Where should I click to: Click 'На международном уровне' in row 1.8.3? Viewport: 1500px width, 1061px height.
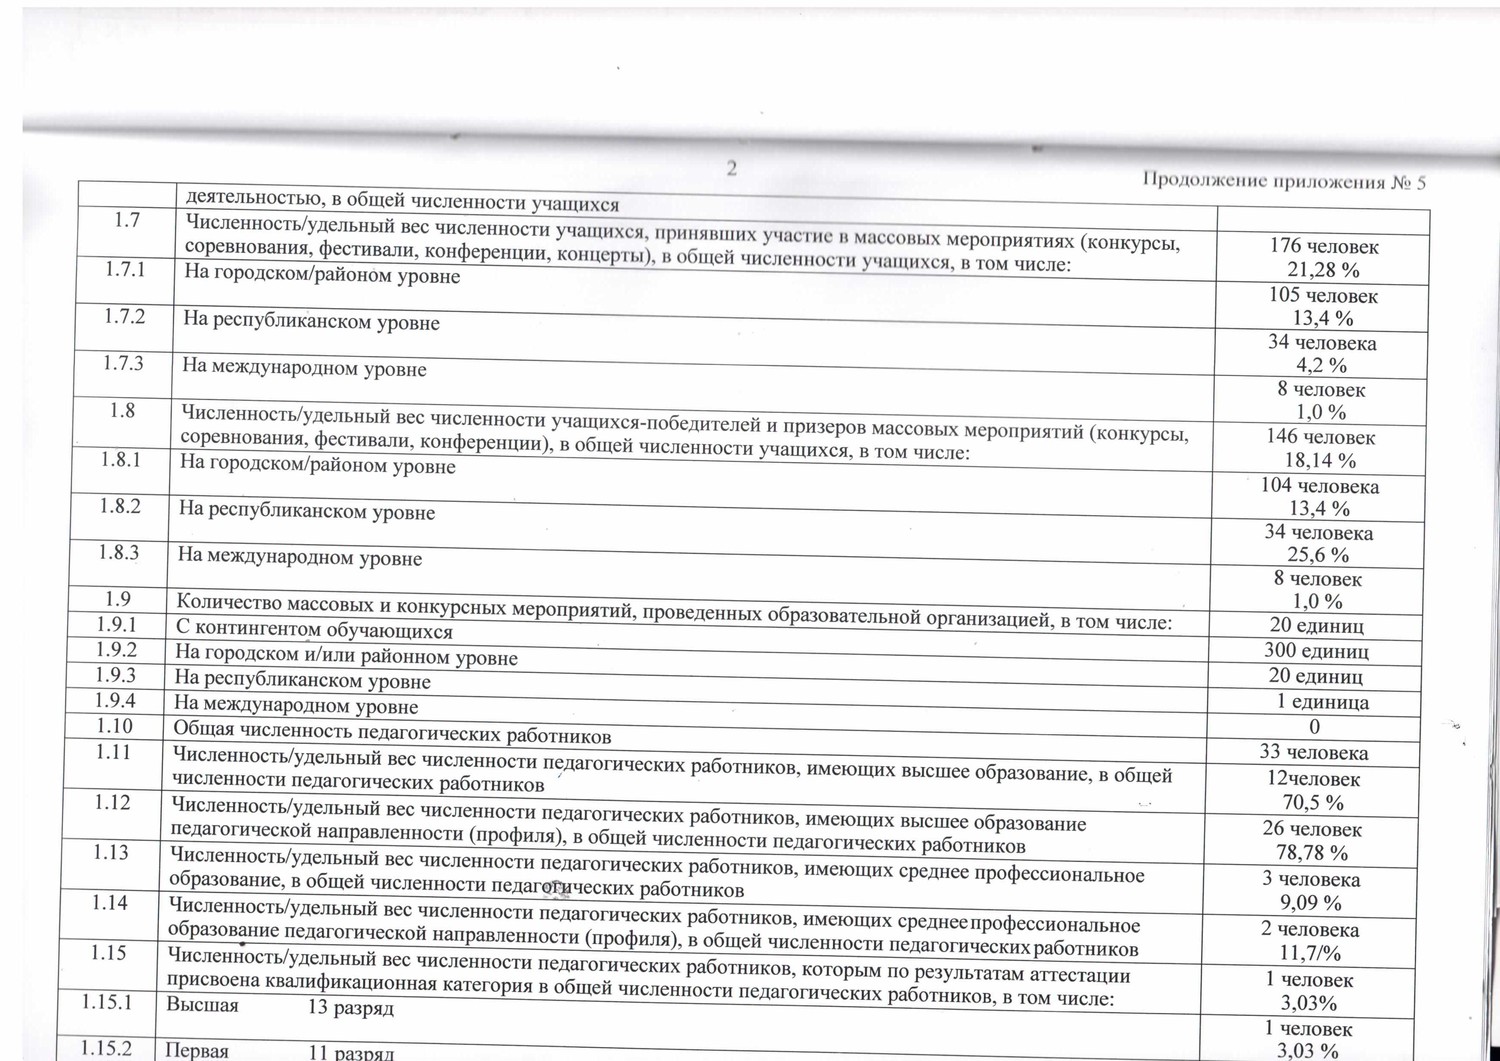(x=299, y=556)
